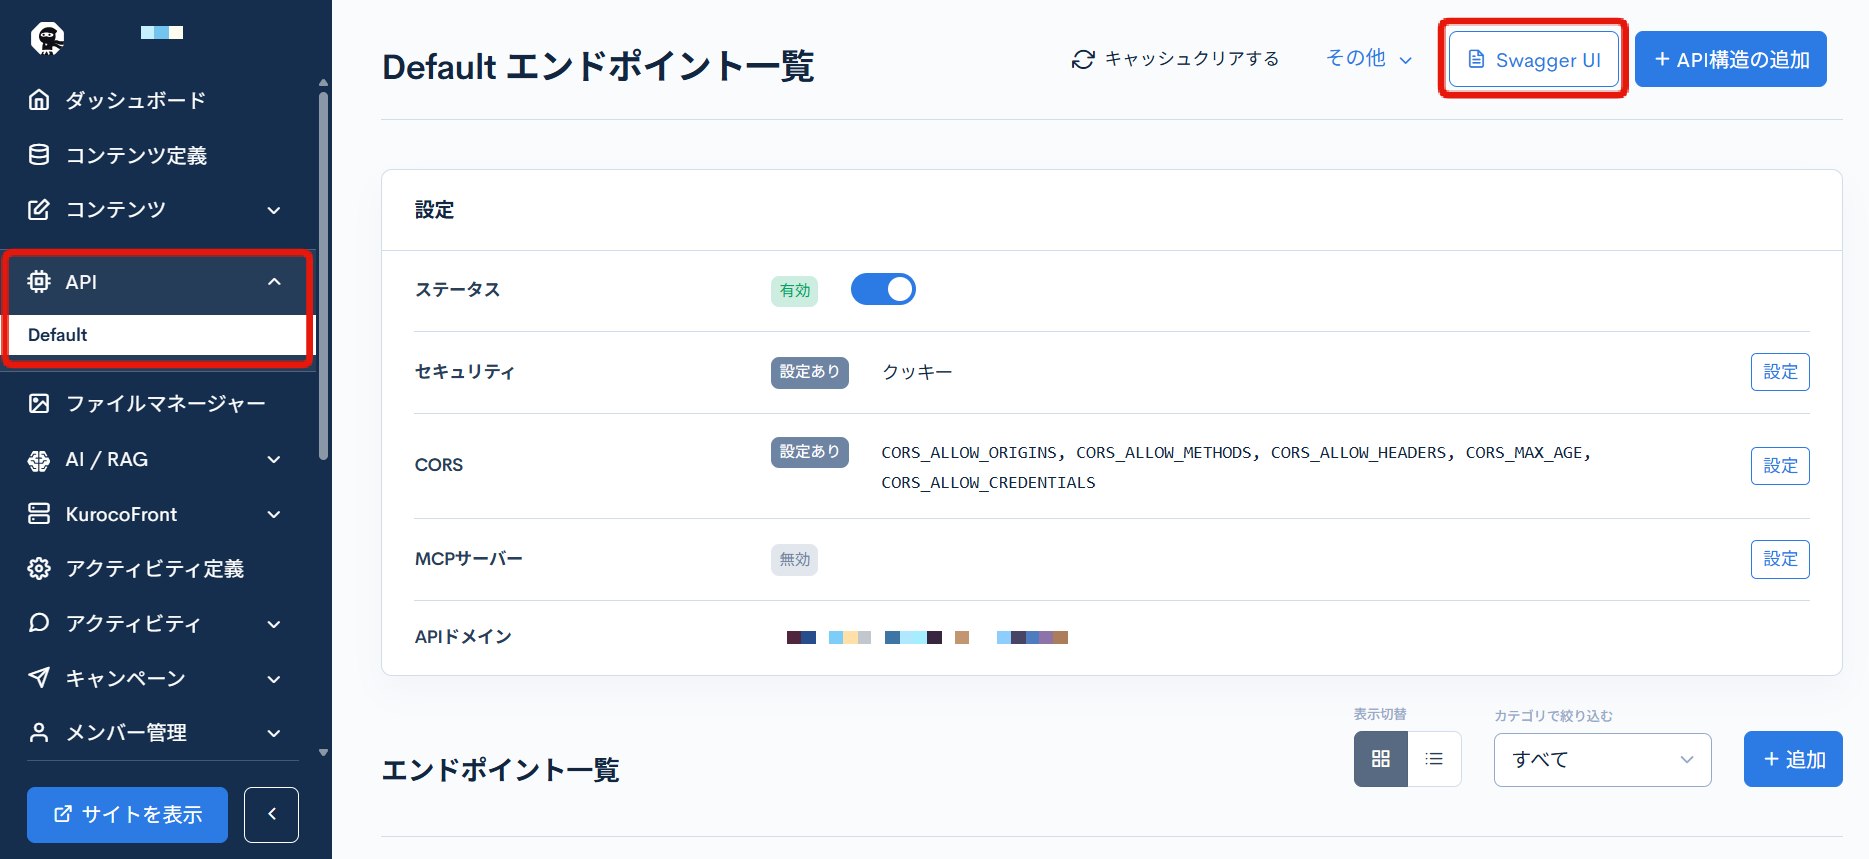
Task: Expand the アクティビティ chevron
Action: pos(274,624)
